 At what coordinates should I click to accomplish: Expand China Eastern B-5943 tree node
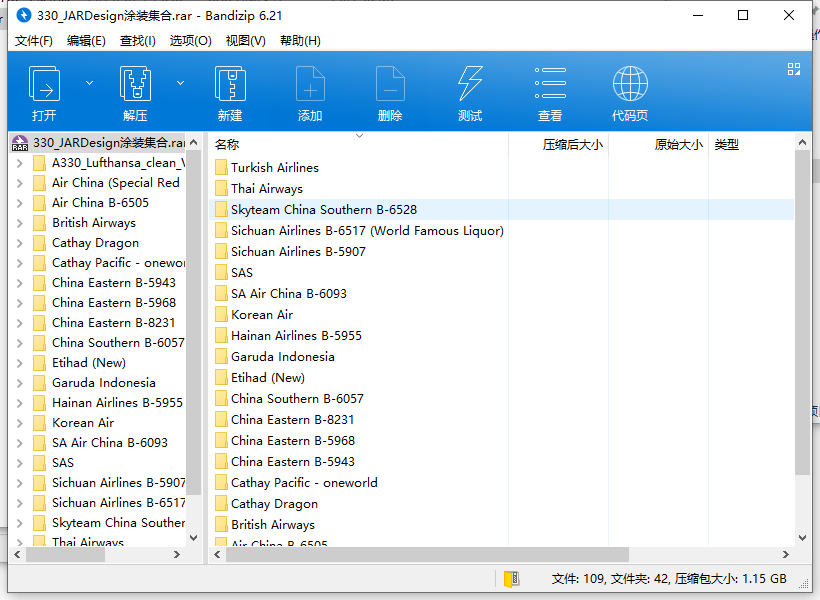click(20, 283)
